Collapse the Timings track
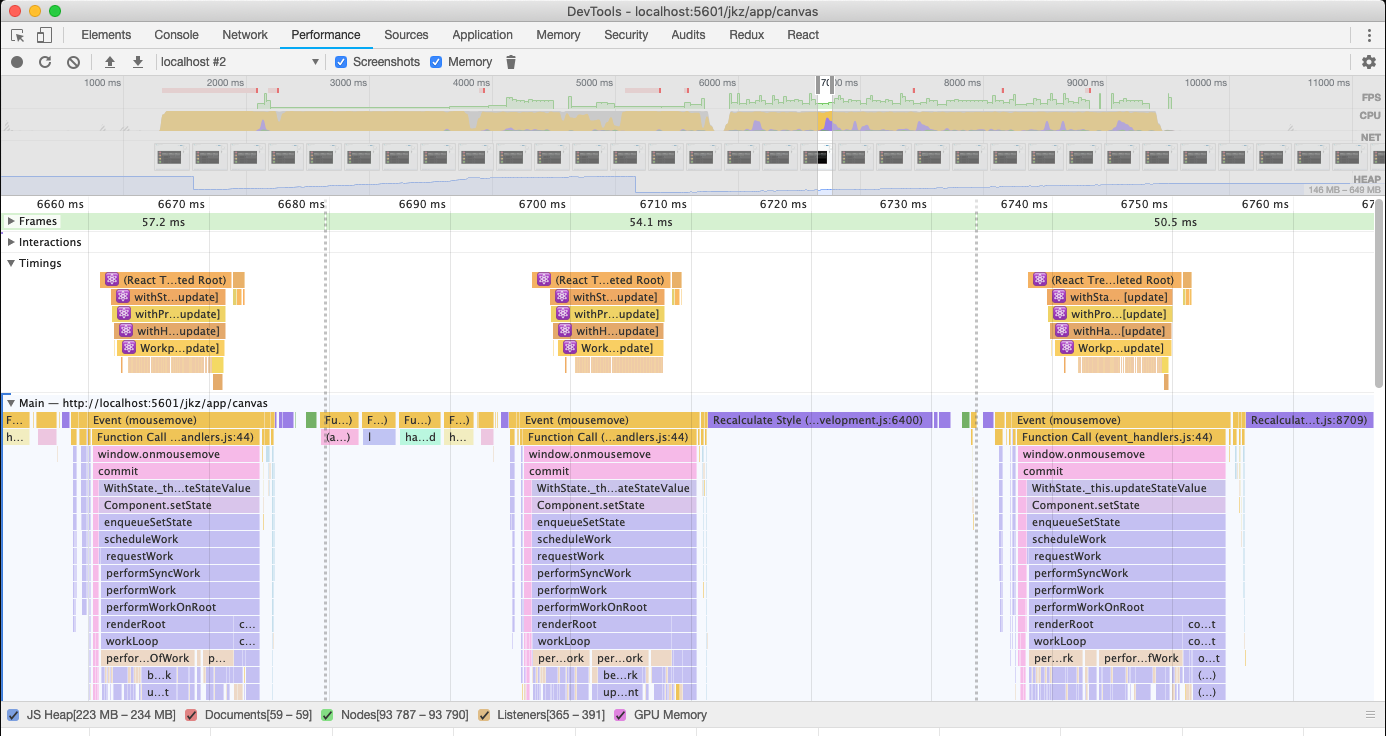The height and width of the screenshot is (736, 1386). (11, 263)
